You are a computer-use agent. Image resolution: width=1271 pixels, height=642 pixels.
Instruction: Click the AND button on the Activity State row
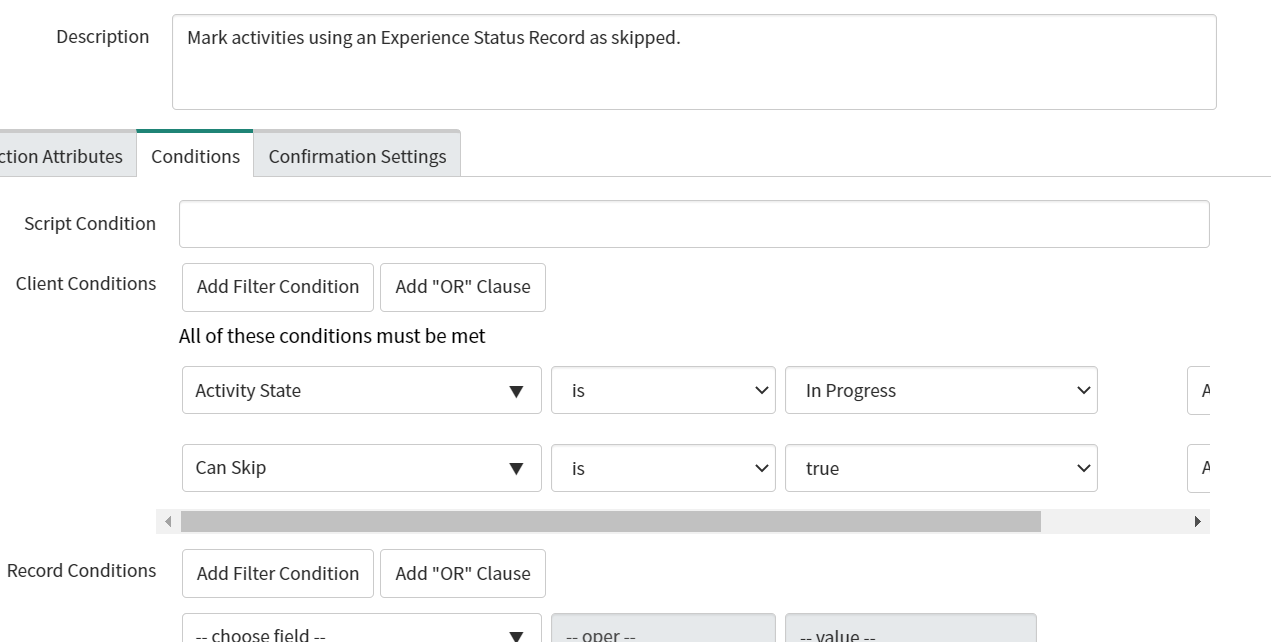click(x=1207, y=390)
